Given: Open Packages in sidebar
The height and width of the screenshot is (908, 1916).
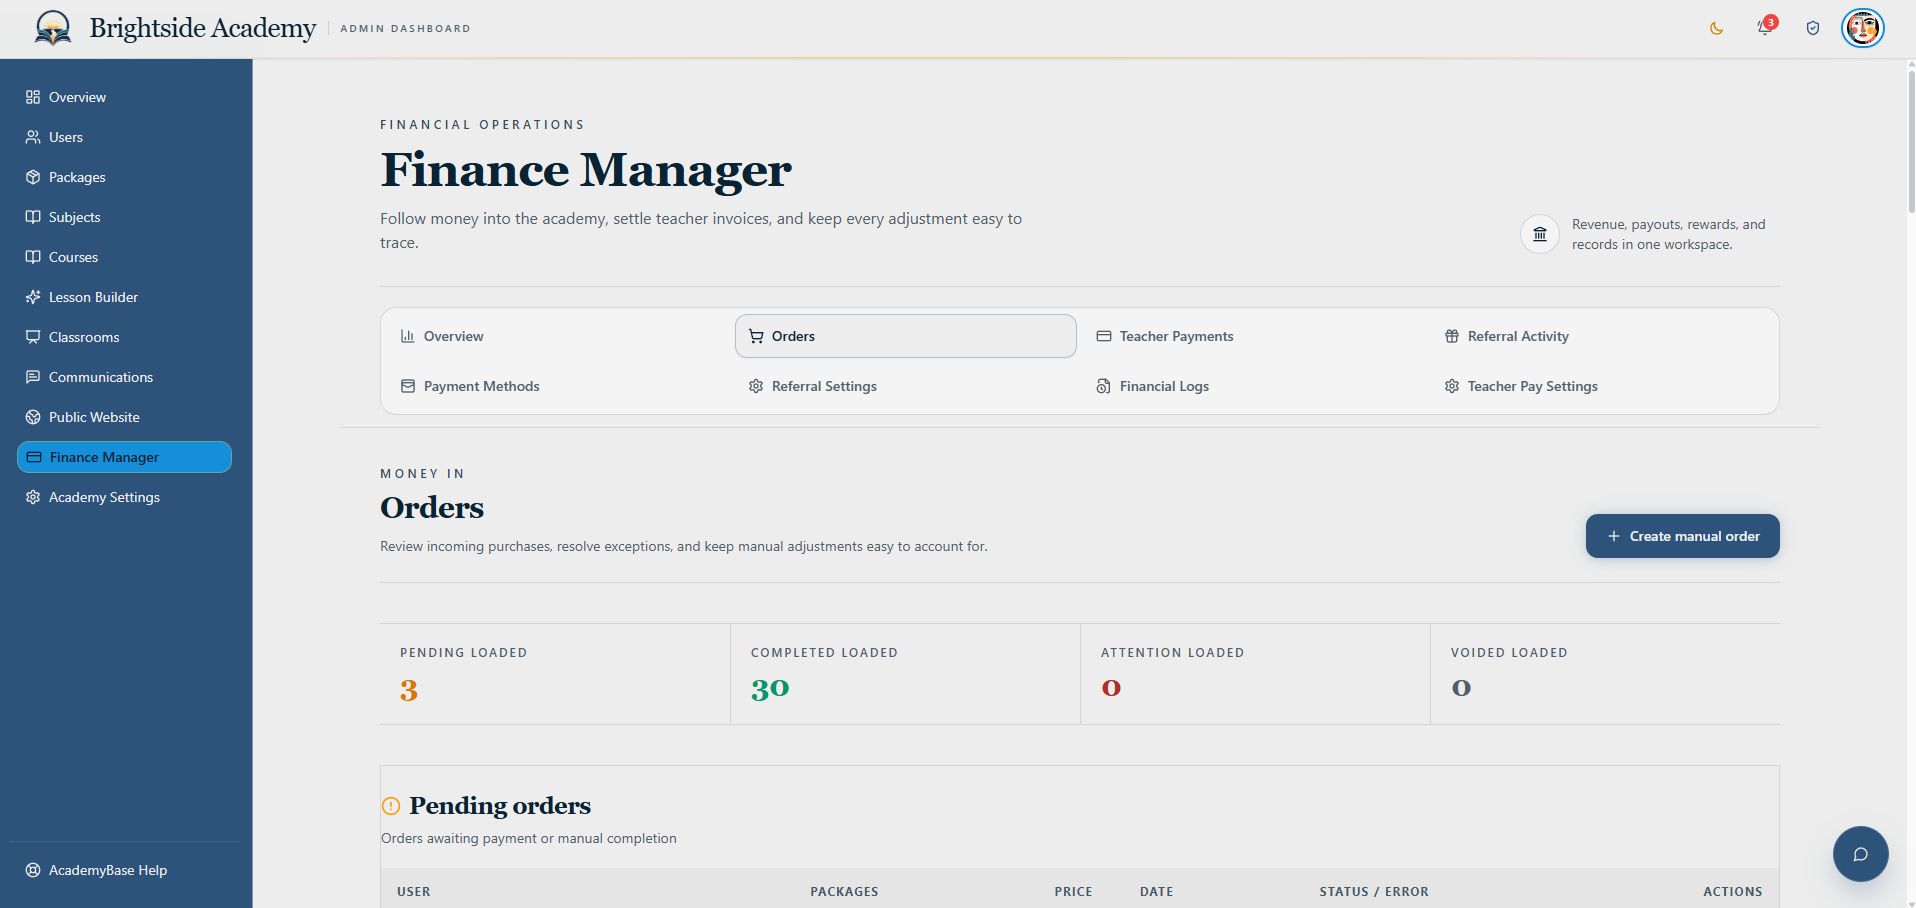Looking at the screenshot, I should (x=124, y=177).
